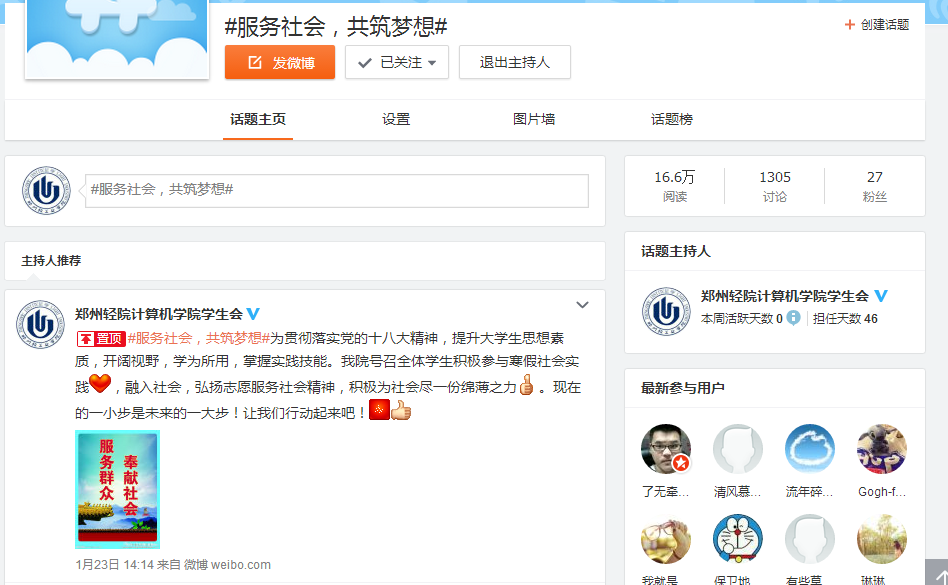This screenshot has width=948, height=585.
Task: Click 退出主持人 button
Action: pyautogui.click(x=515, y=62)
